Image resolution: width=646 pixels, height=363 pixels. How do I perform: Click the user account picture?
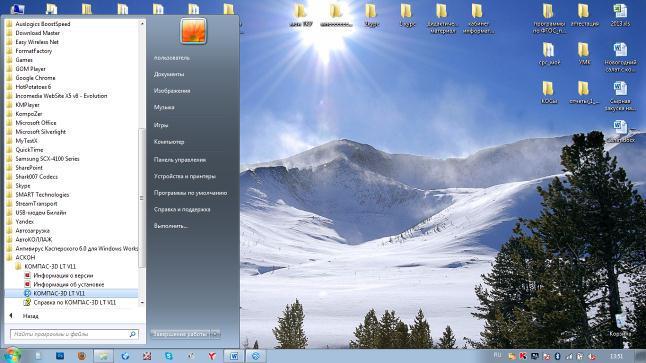coord(193,31)
